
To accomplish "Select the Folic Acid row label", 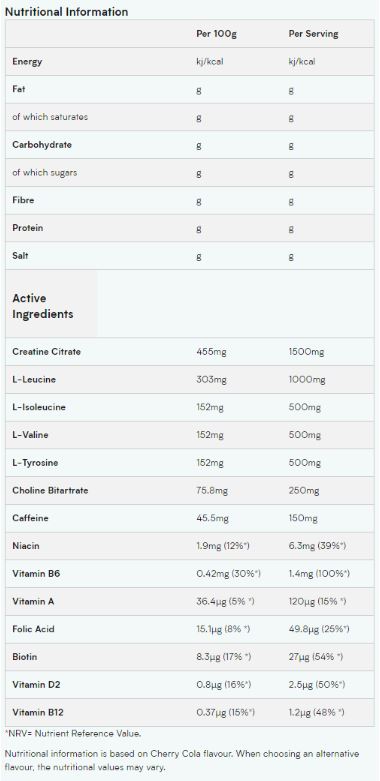I will tap(33, 629).
